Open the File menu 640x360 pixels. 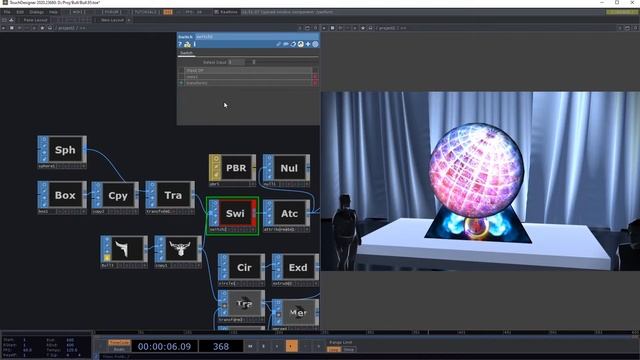[7, 12]
